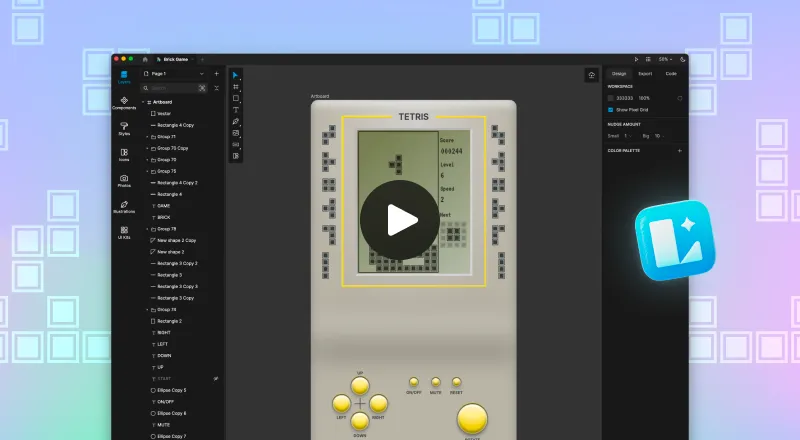The height and width of the screenshot is (440, 800).
Task: Click the Artboard label above the canvas
Action: pyautogui.click(x=320, y=96)
